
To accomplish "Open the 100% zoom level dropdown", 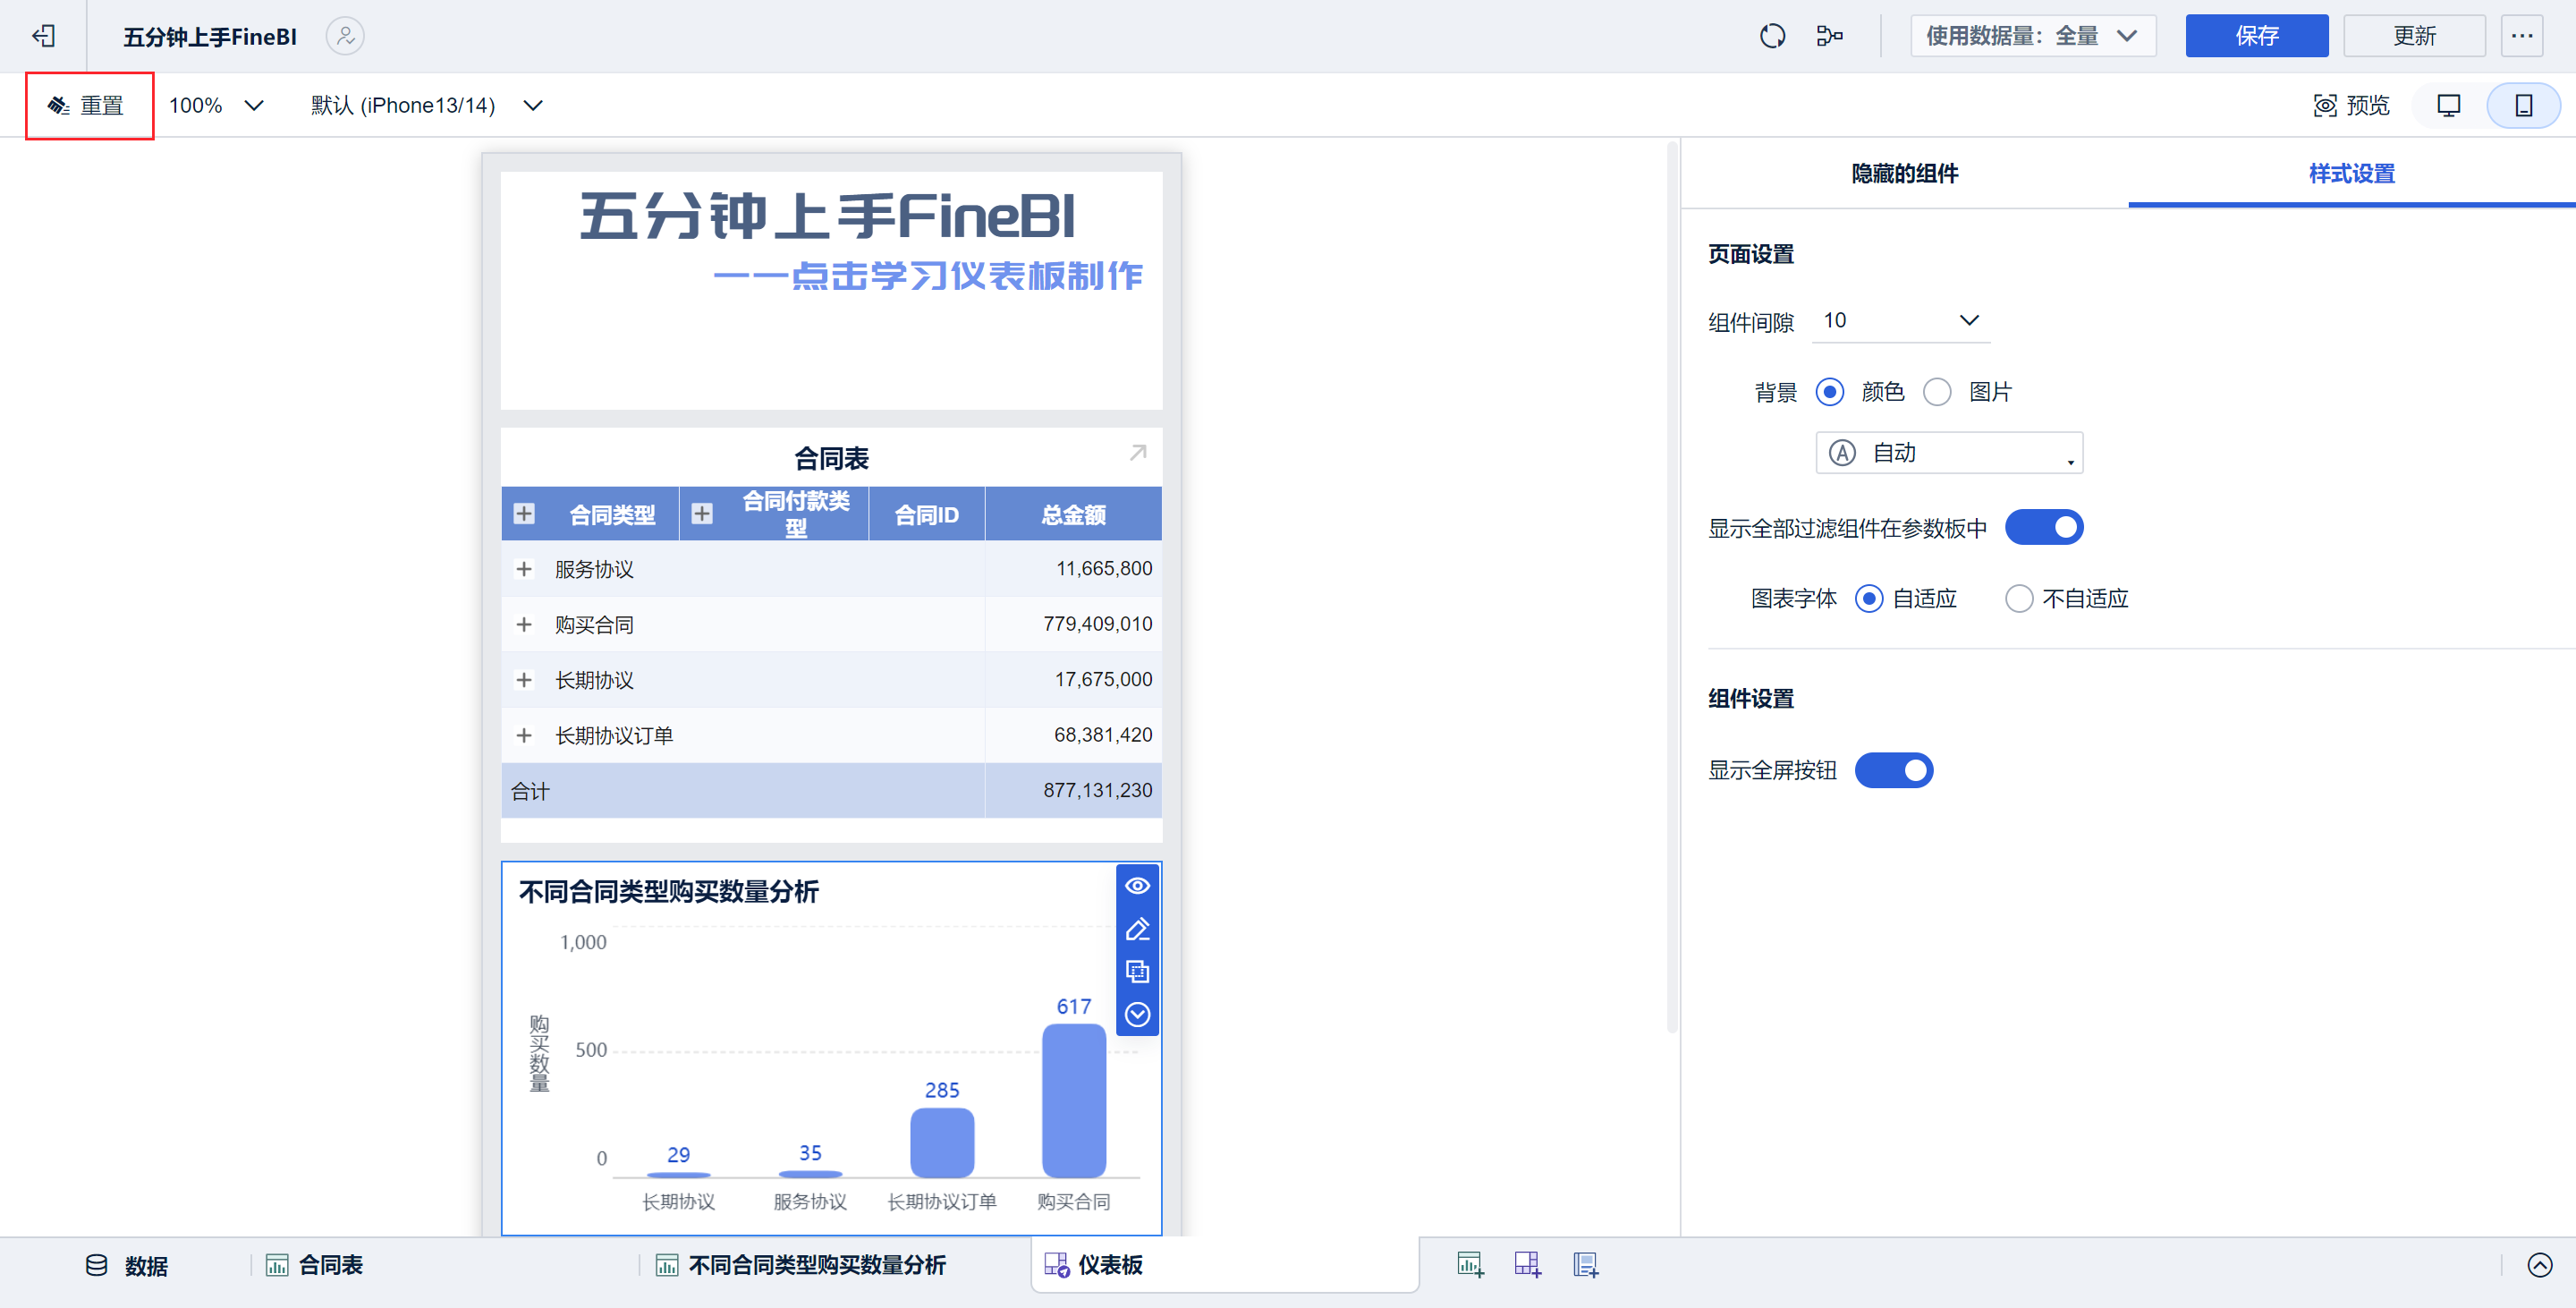I will click(x=215, y=105).
